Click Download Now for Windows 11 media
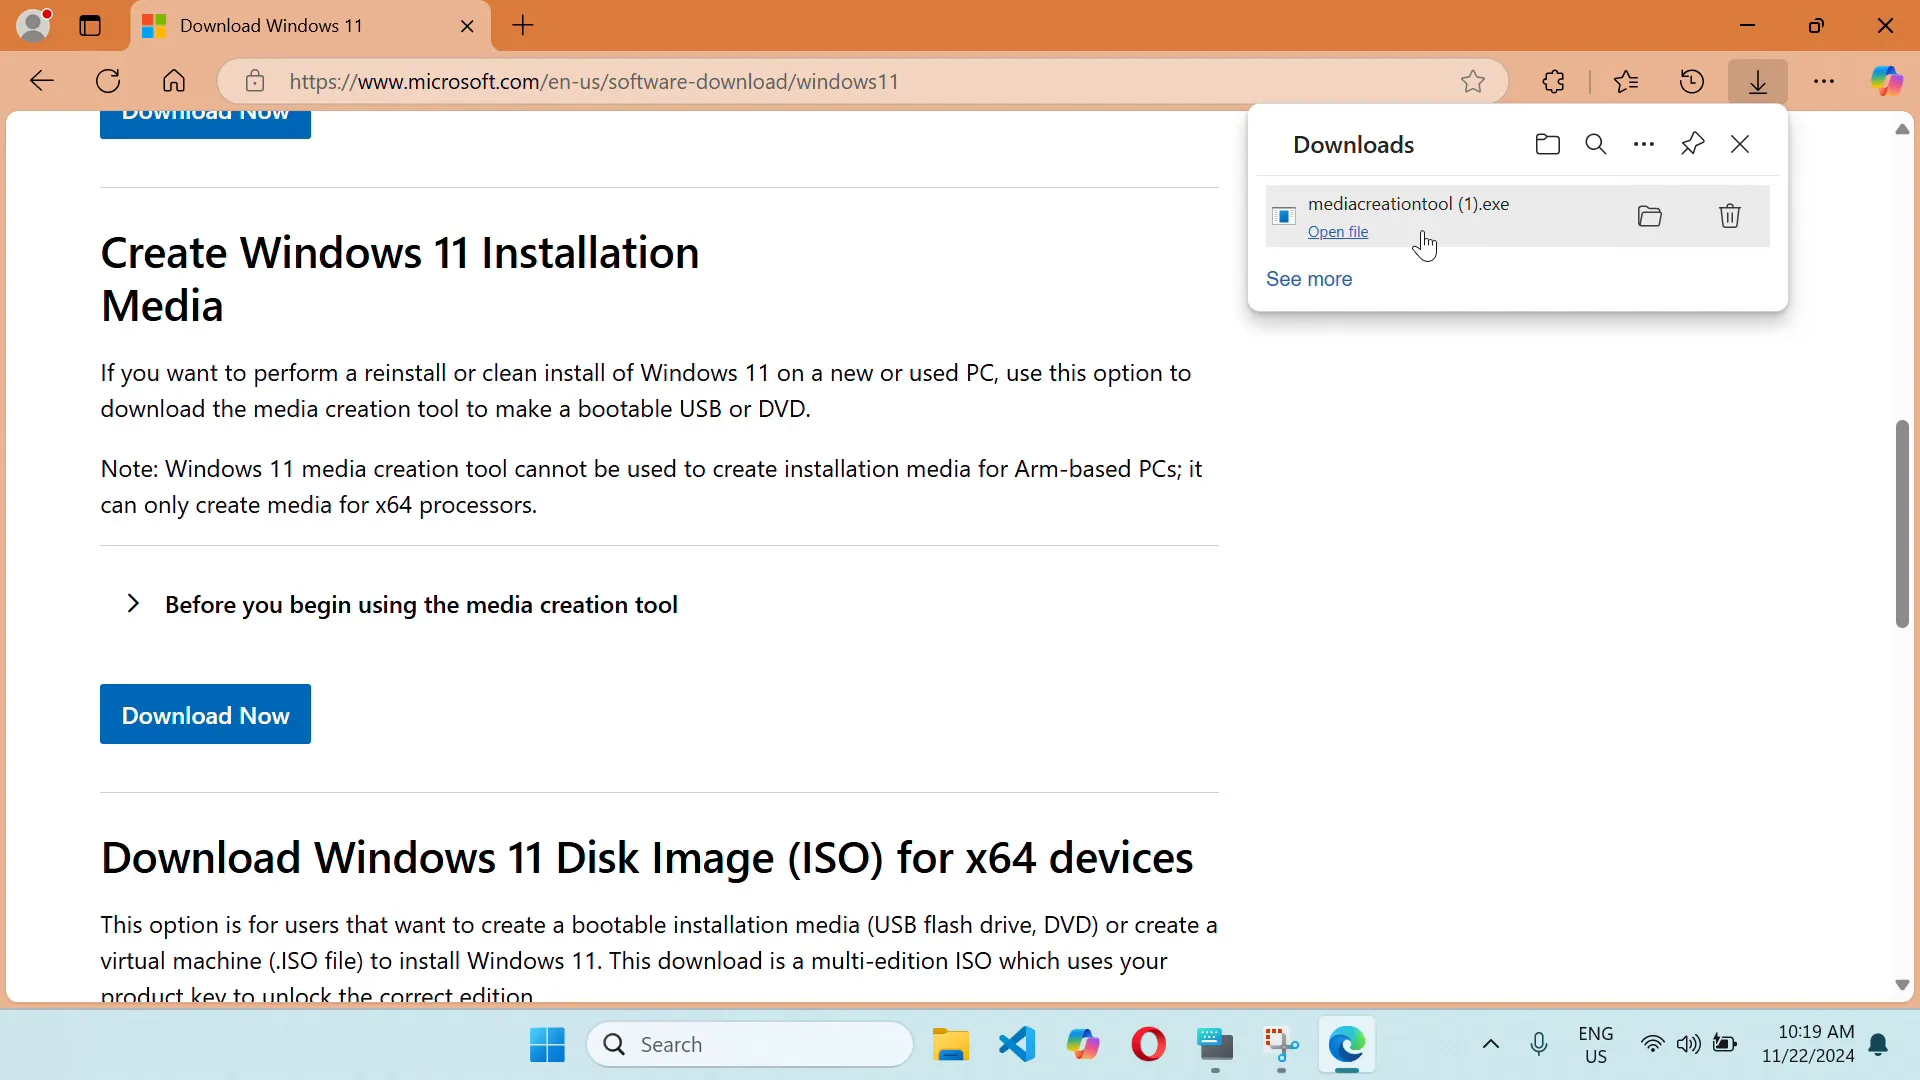 click(206, 715)
